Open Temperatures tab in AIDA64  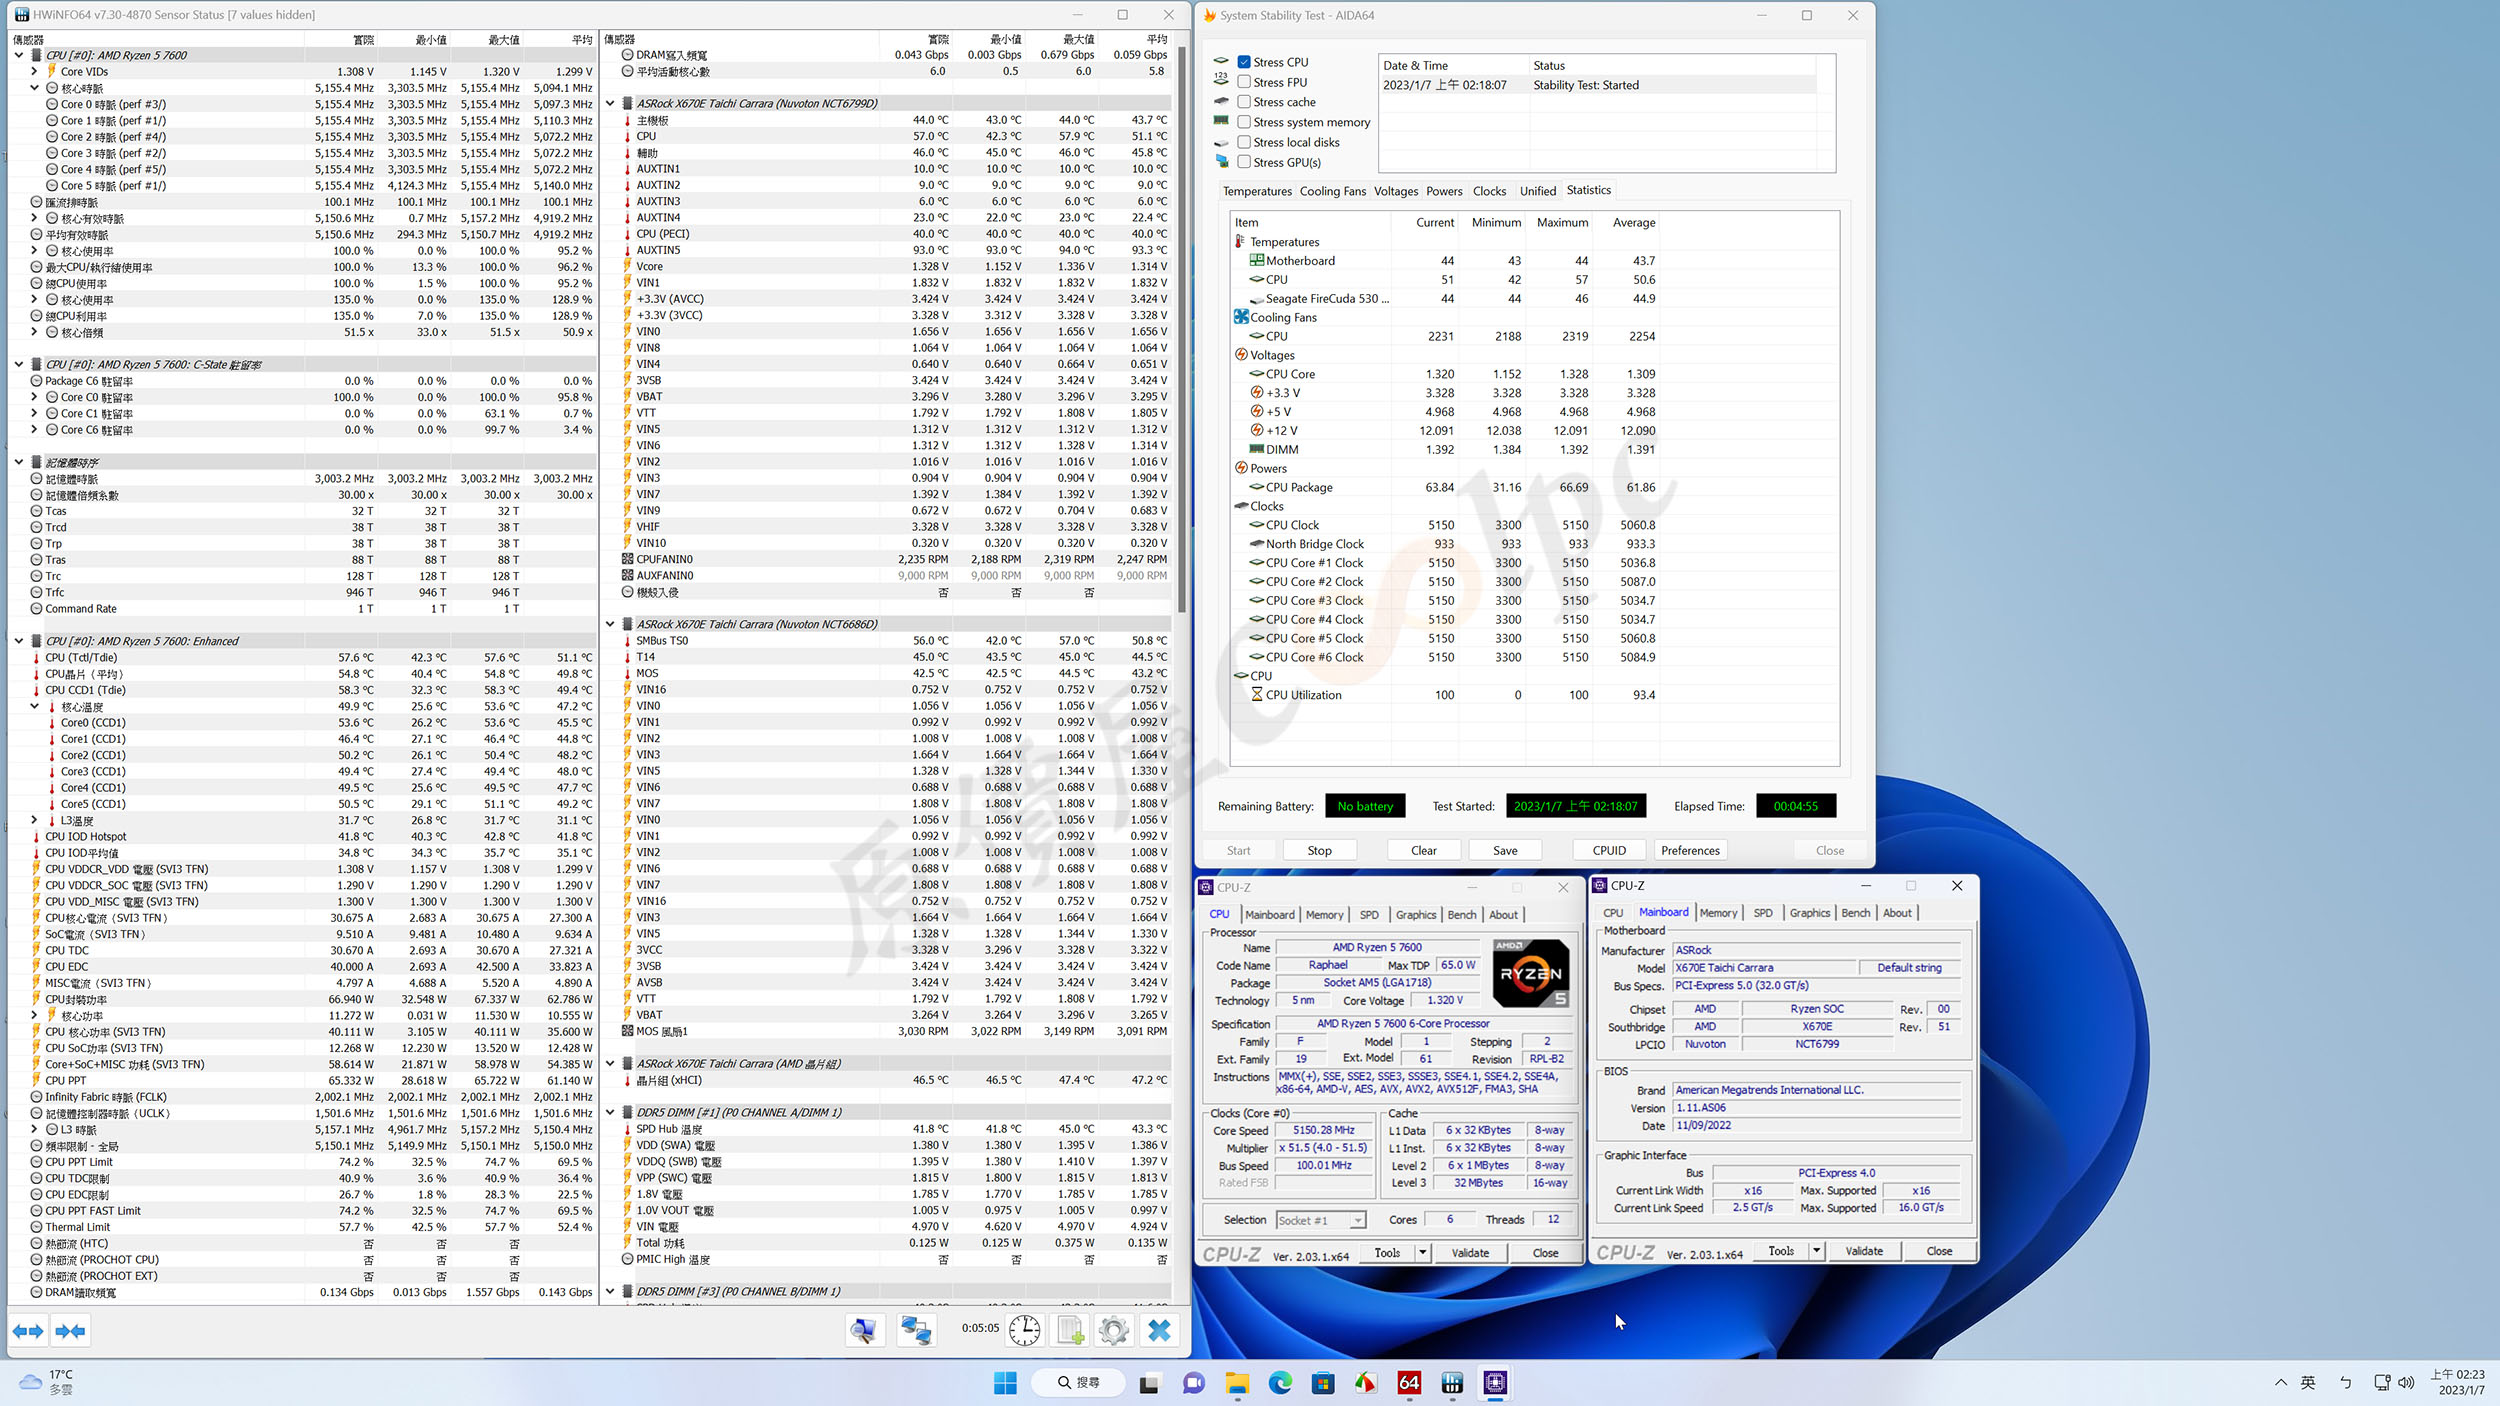(1257, 191)
